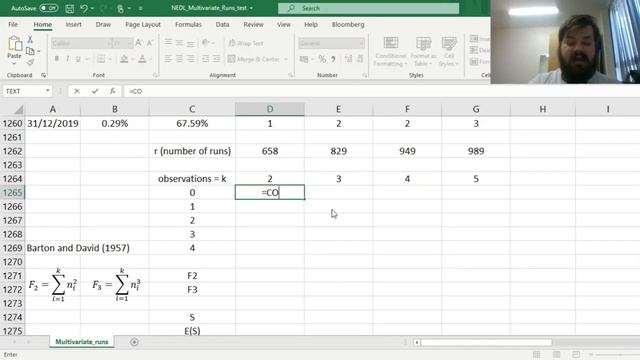Screen dimensions: 640x360
Task: Open the Undo history dropdown arrow
Action: tap(92, 8)
